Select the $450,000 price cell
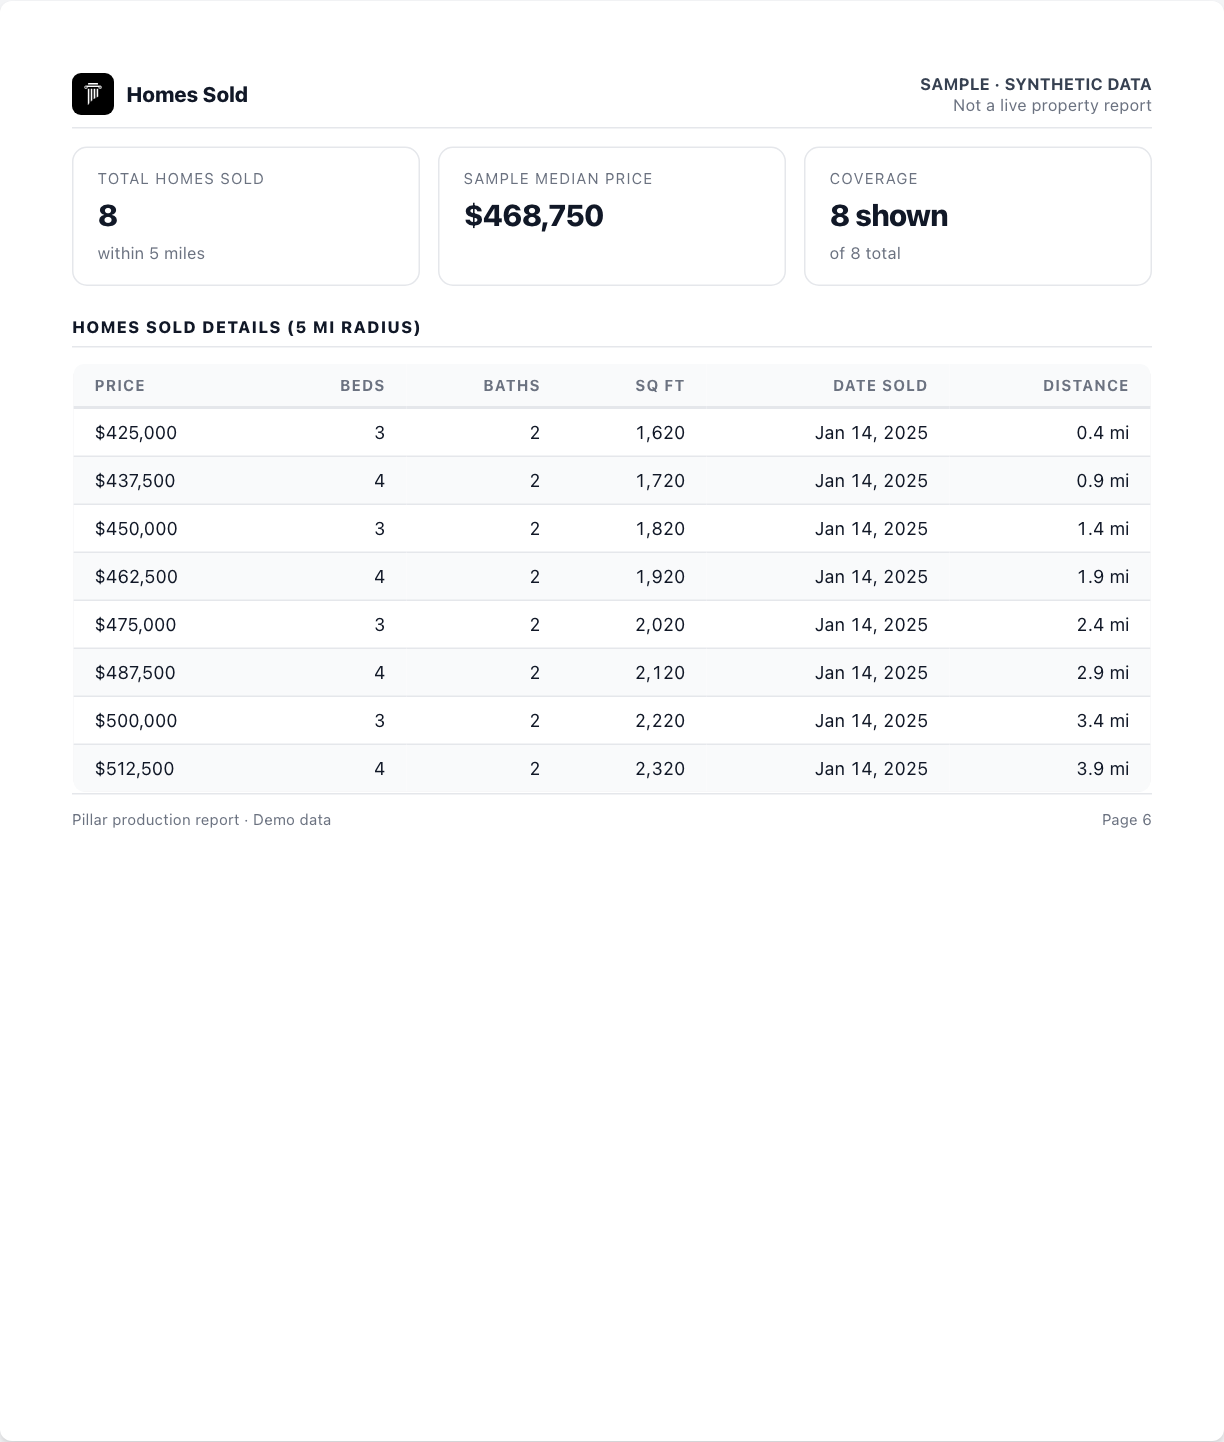This screenshot has width=1224, height=1442. [x=136, y=529]
